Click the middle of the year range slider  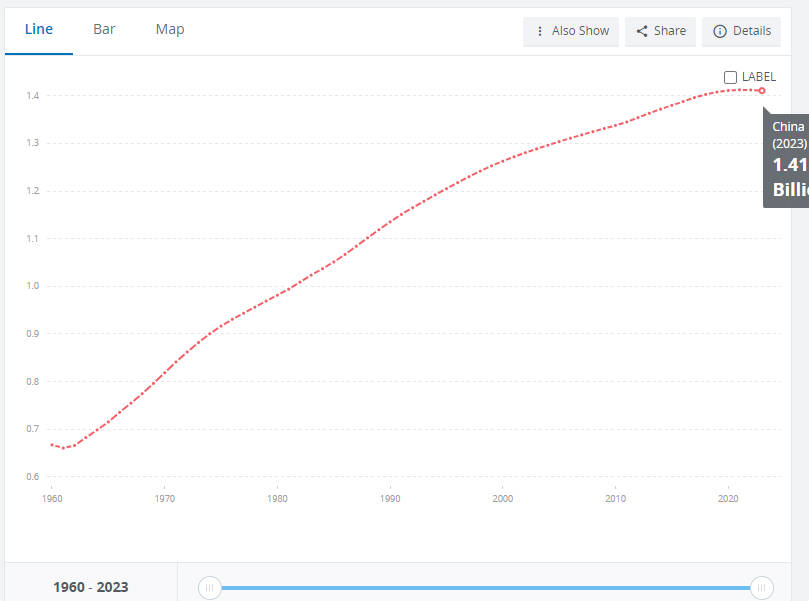[x=485, y=588]
